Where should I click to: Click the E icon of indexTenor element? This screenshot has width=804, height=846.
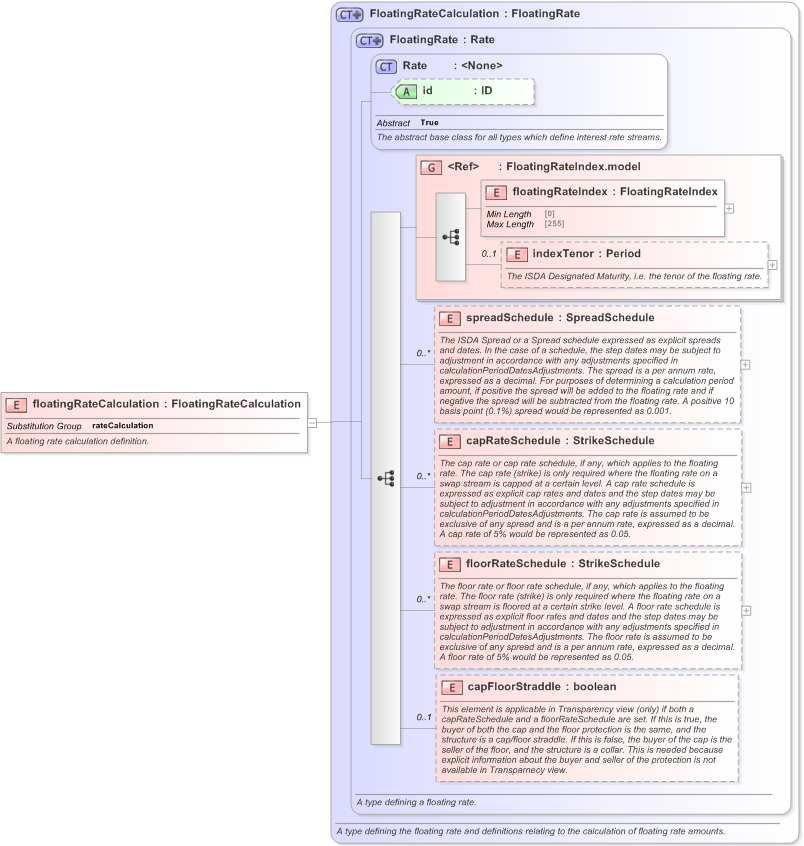click(516, 255)
